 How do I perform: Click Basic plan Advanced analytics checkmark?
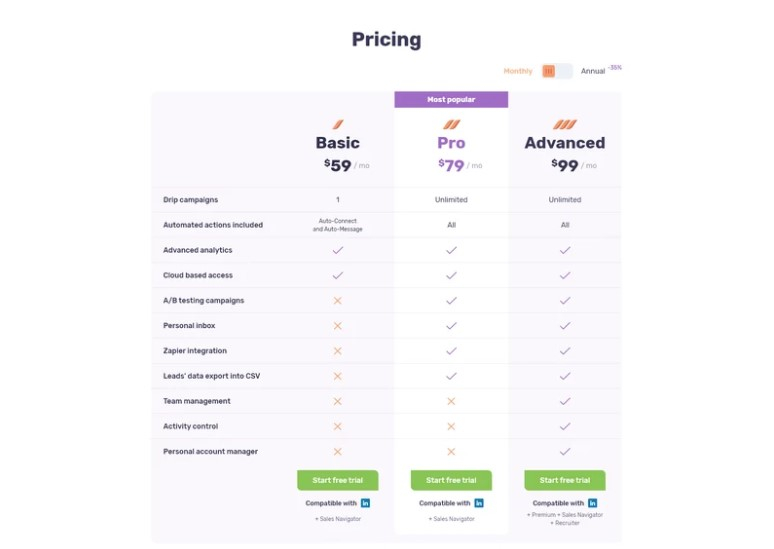(338, 250)
